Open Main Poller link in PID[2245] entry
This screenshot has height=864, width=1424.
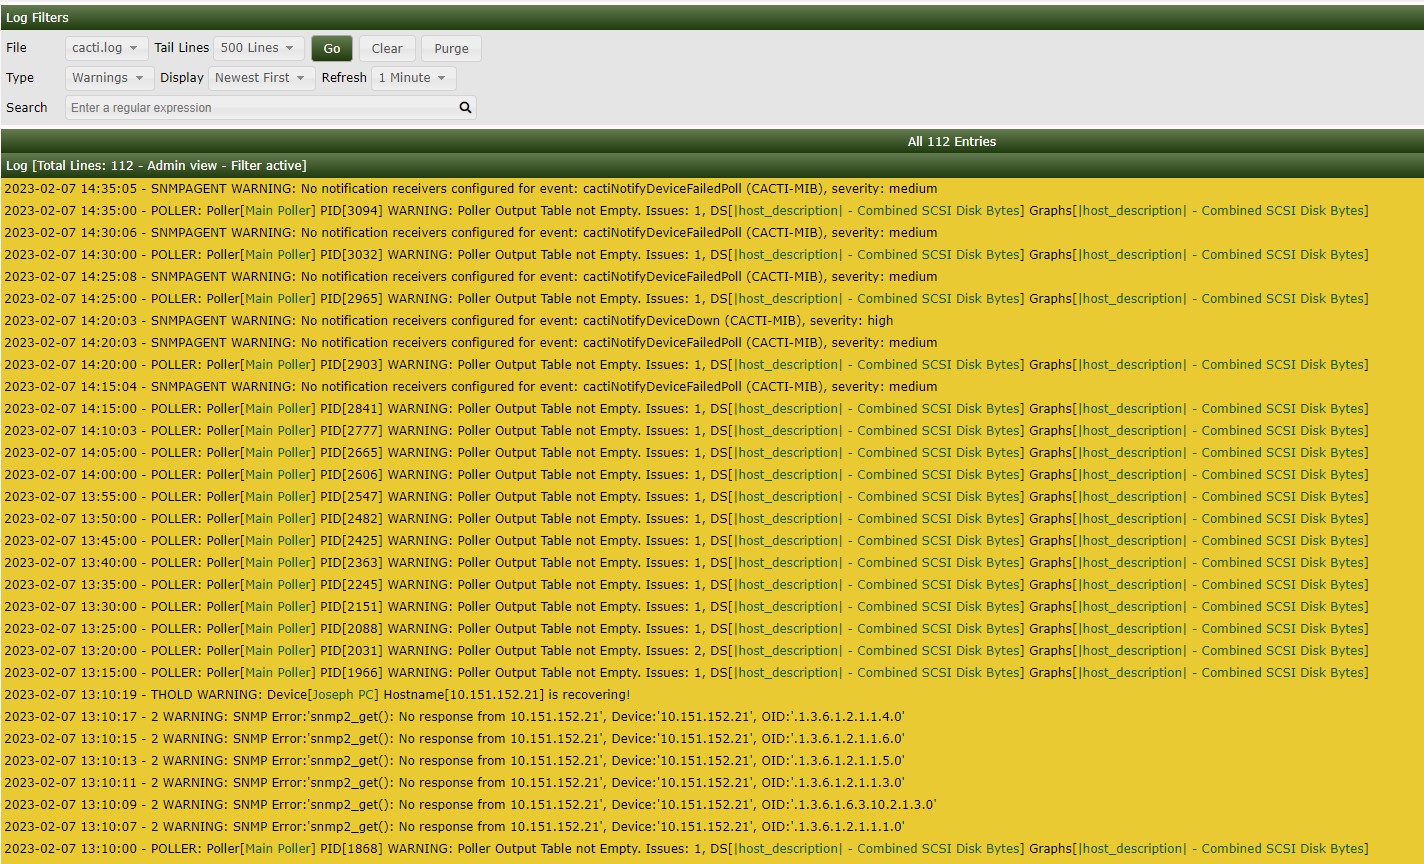pos(278,585)
